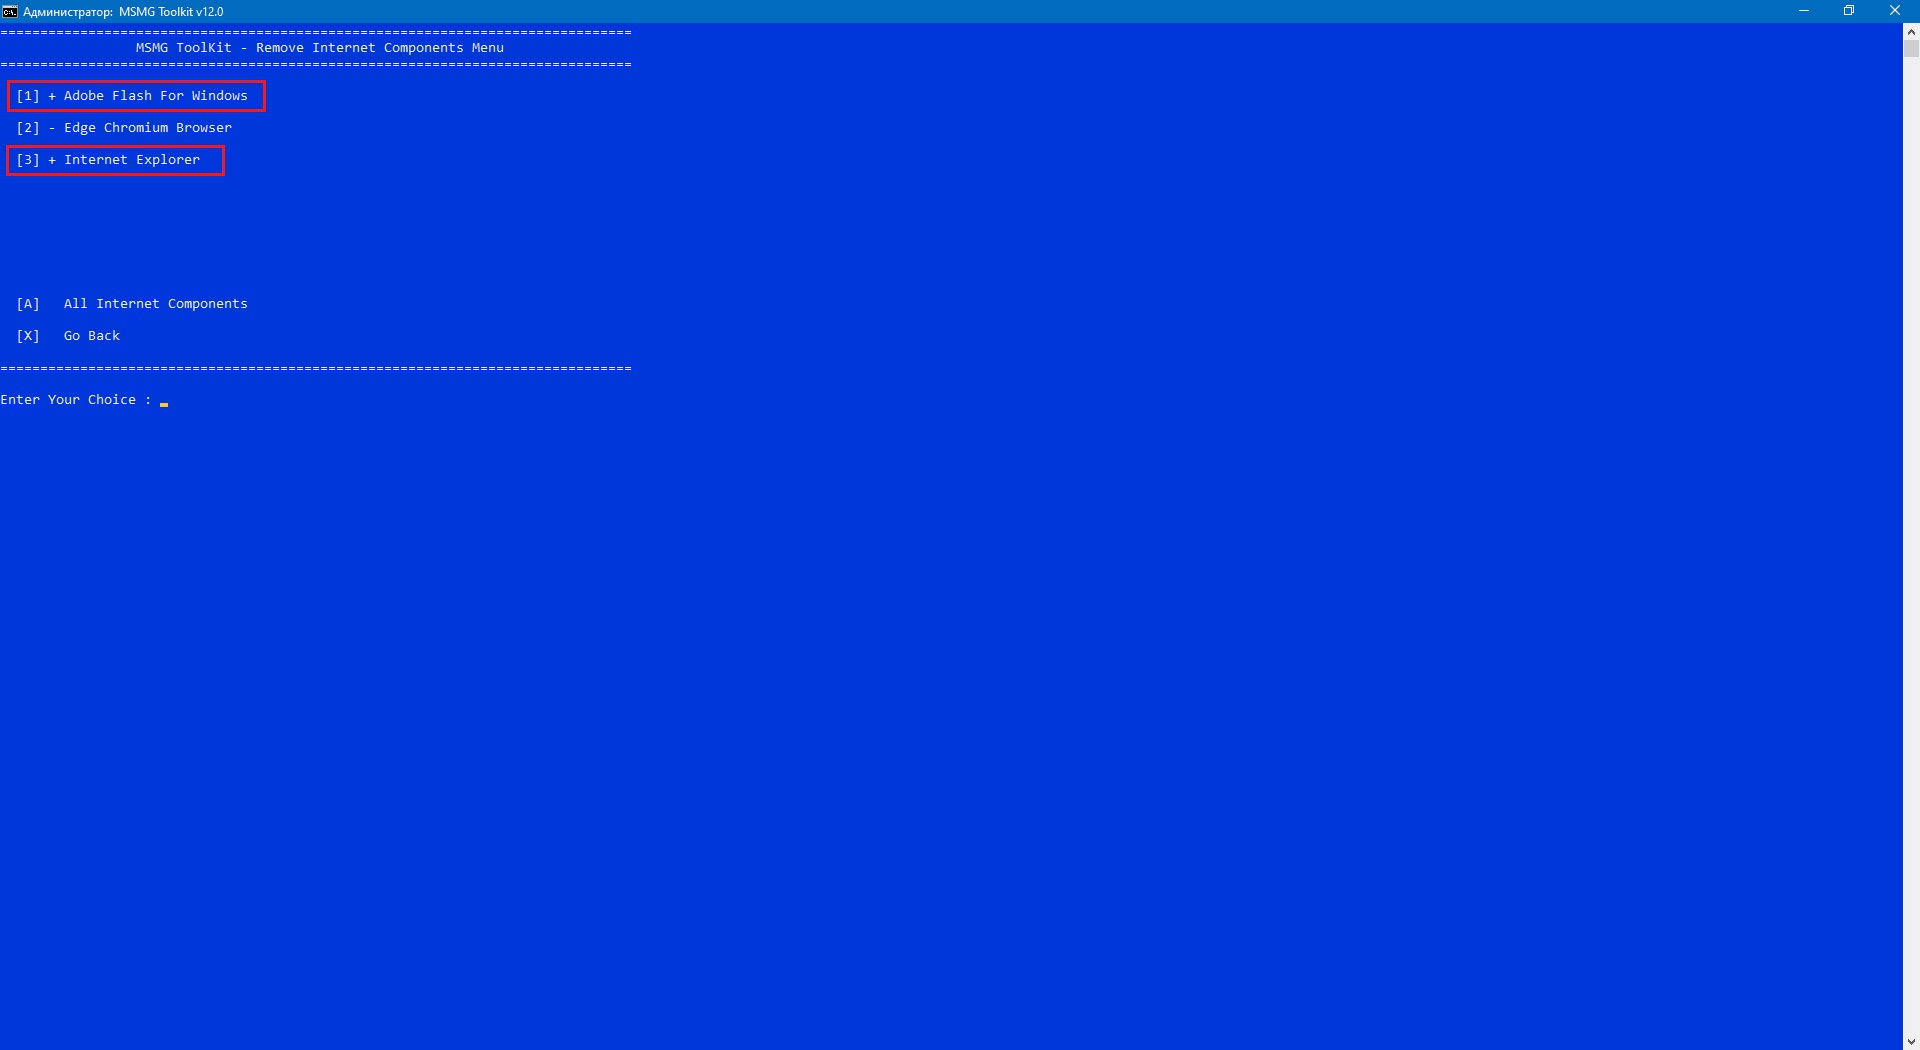The width and height of the screenshot is (1920, 1050).
Task: Click the vertical scrollbar thumb
Action: tap(1911, 49)
